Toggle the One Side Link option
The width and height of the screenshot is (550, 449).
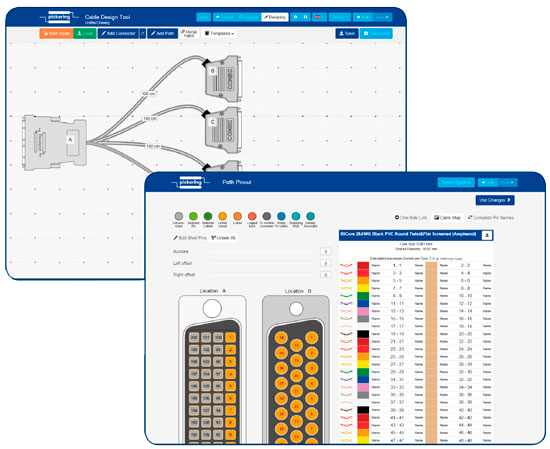pos(411,218)
